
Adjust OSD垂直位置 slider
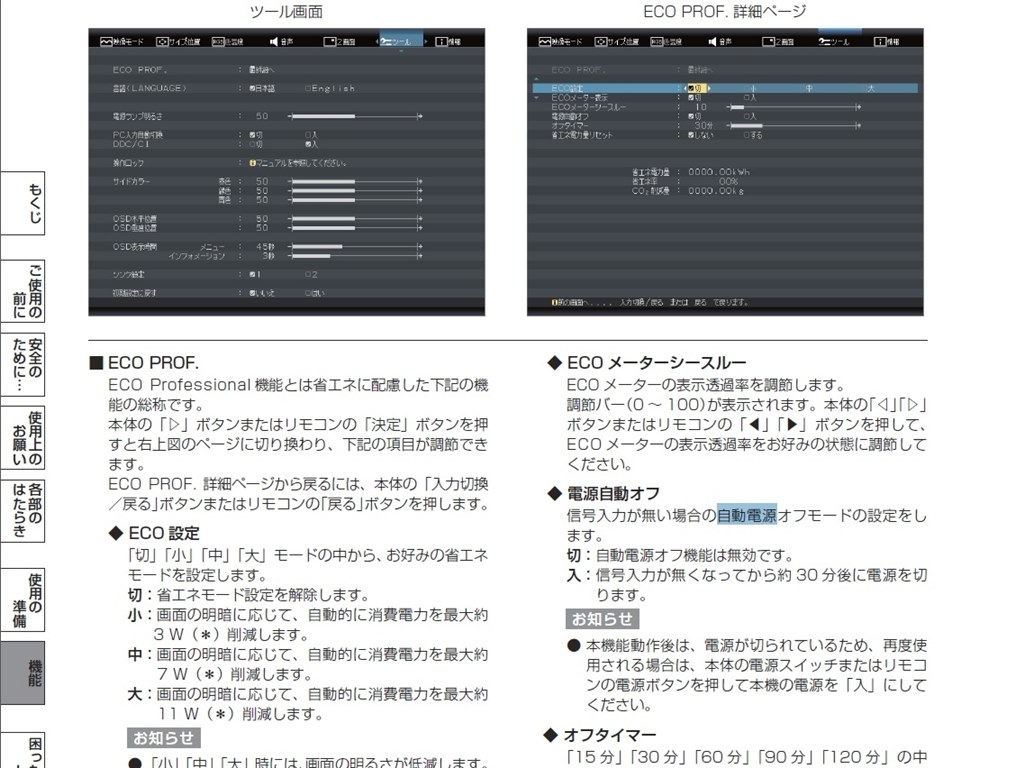355,228
